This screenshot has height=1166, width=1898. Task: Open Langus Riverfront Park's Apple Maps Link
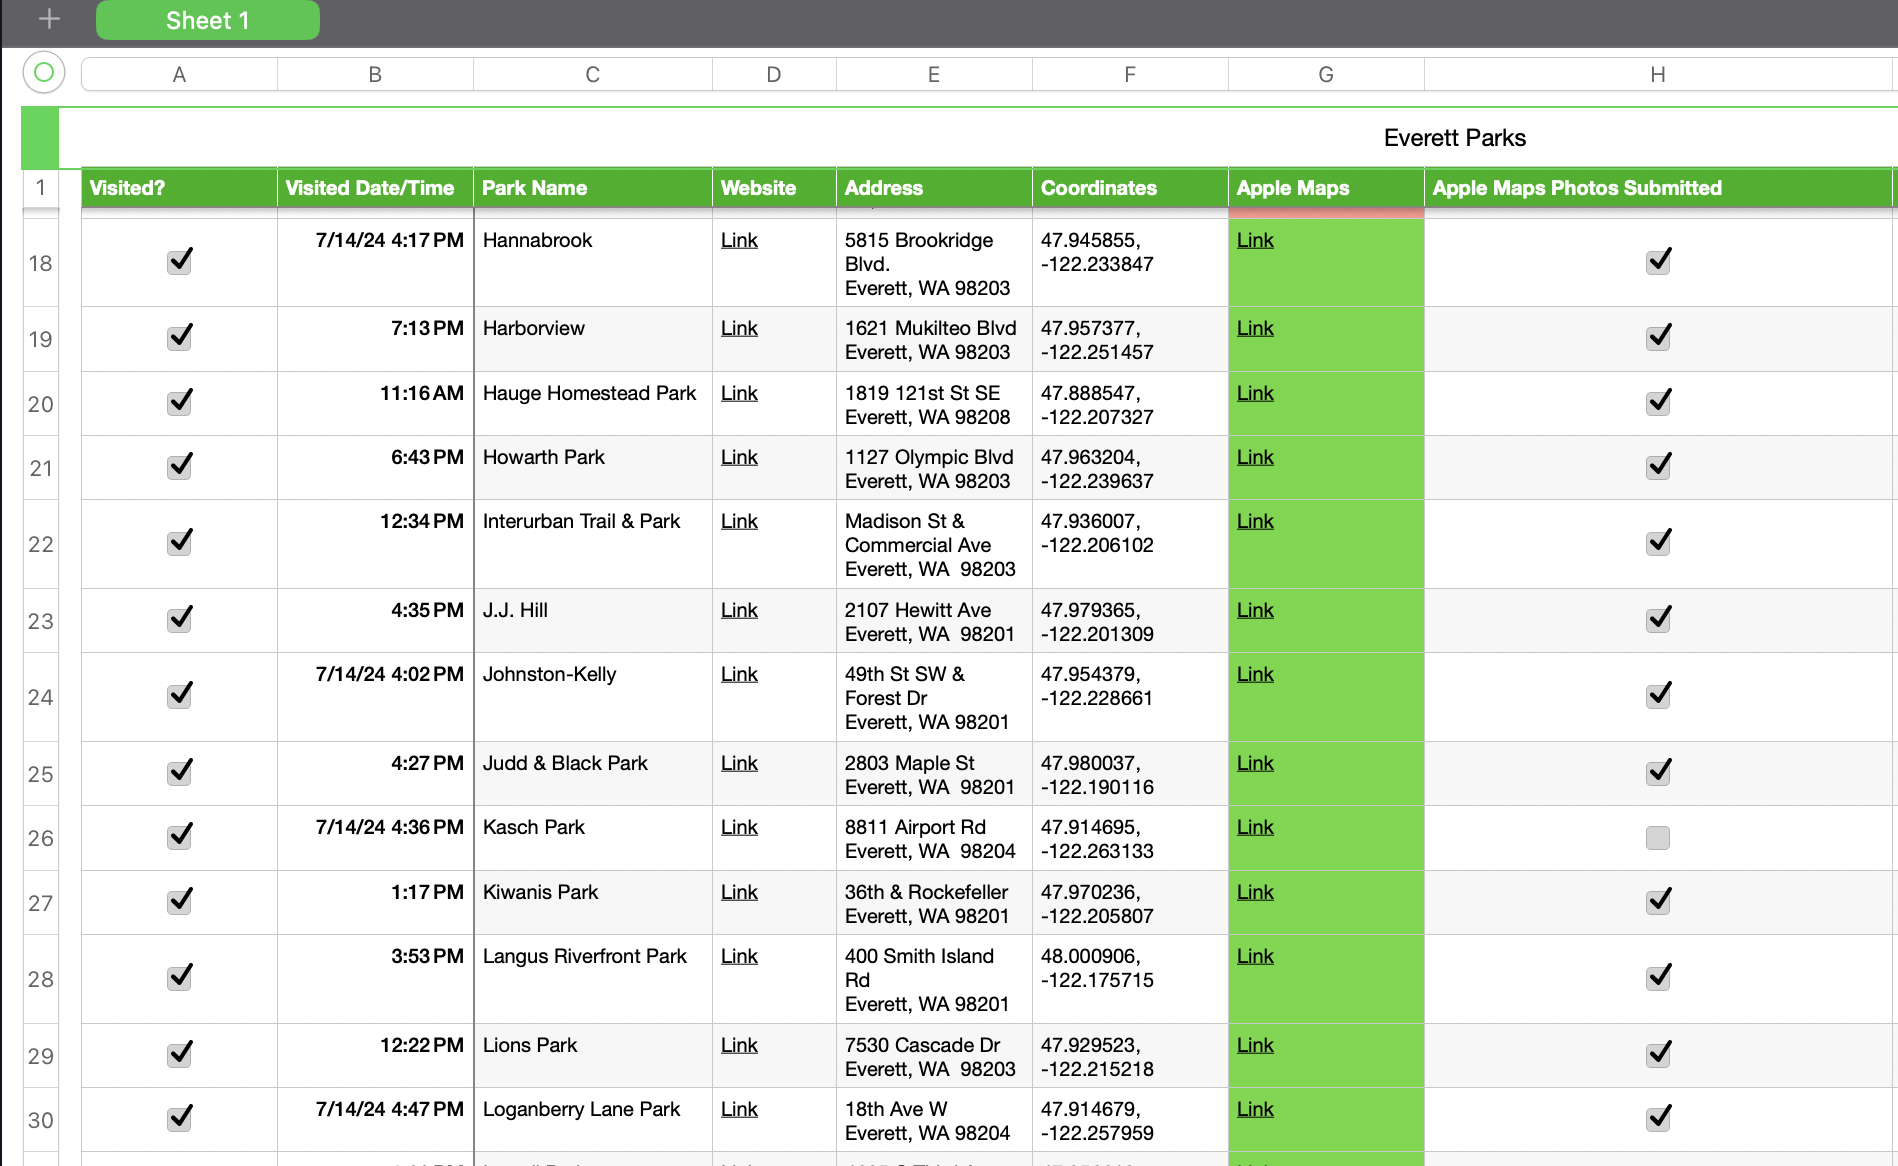[x=1254, y=956]
